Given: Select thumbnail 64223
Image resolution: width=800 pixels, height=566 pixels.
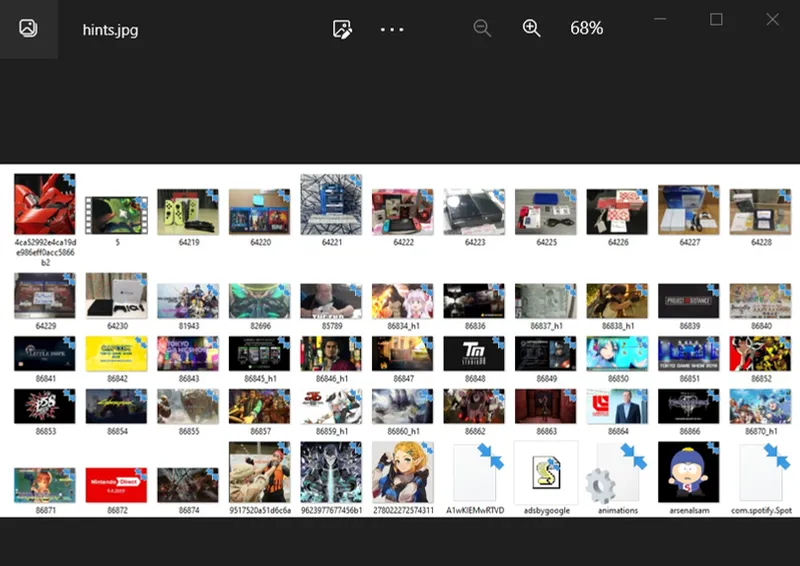Looking at the screenshot, I should 474,212.
